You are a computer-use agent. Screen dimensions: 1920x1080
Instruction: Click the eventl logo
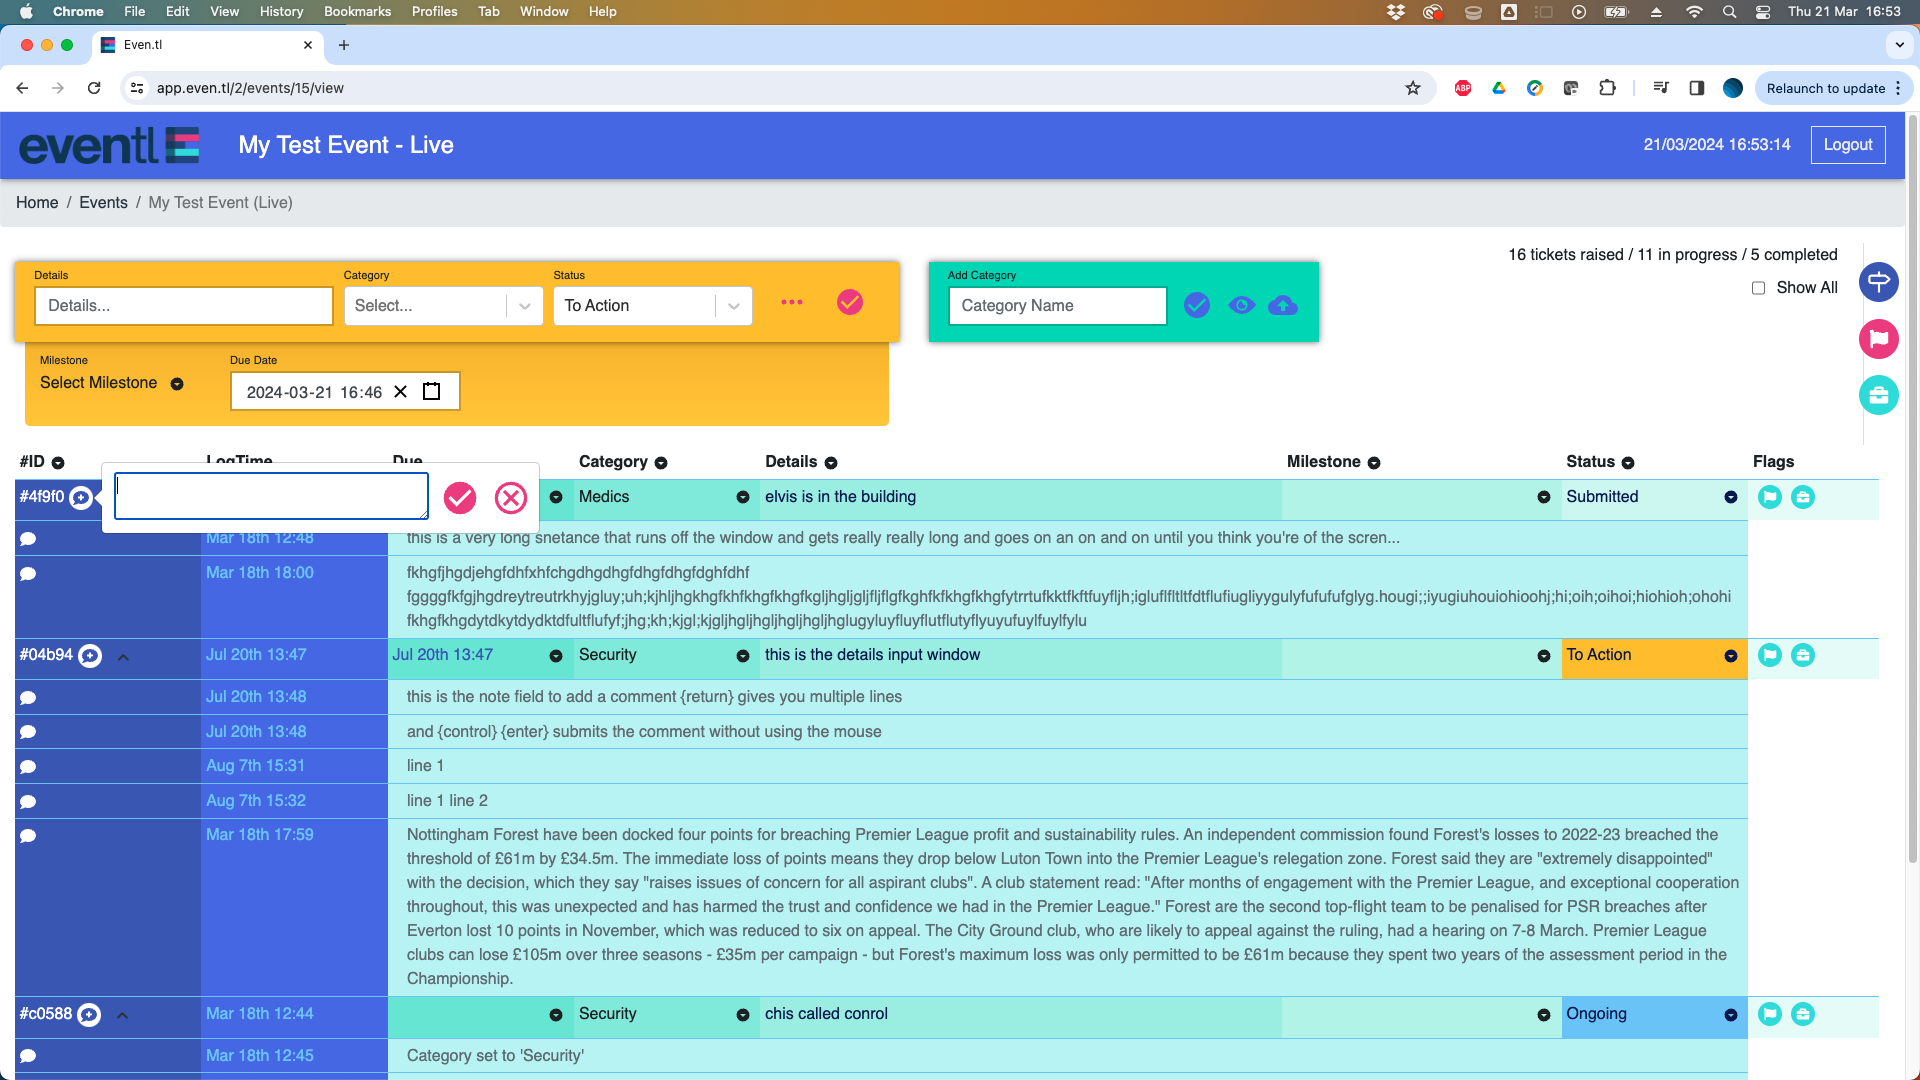pyautogui.click(x=109, y=146)
